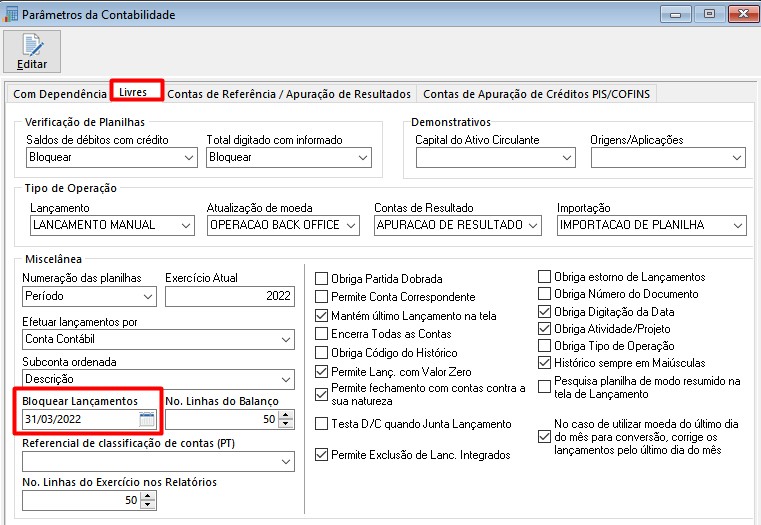
Task: Switch to Com Dependência tab
Action: click(59, 94)
